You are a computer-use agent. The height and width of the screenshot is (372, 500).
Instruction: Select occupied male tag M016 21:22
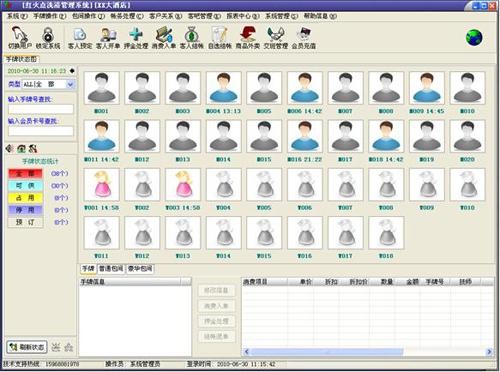[305, 136]
